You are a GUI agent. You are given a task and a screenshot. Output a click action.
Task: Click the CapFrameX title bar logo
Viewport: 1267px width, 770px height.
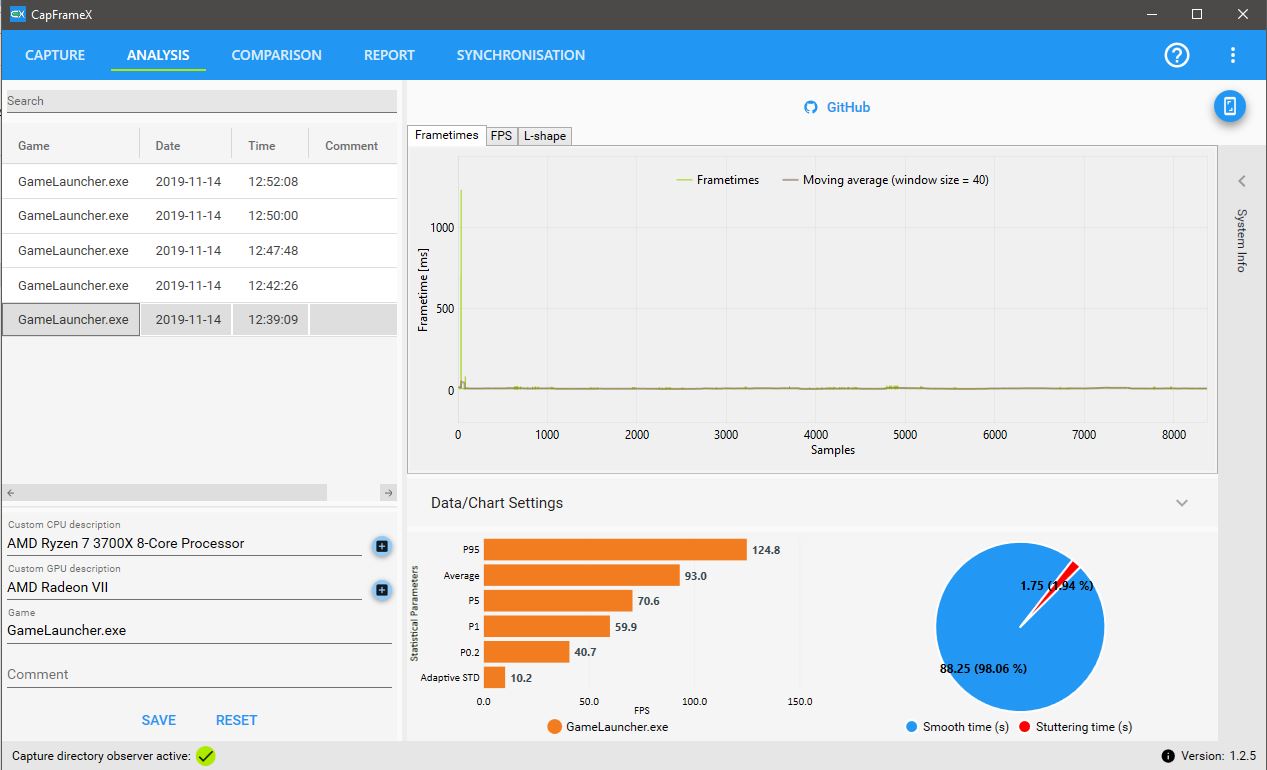[x=17, y=14]
